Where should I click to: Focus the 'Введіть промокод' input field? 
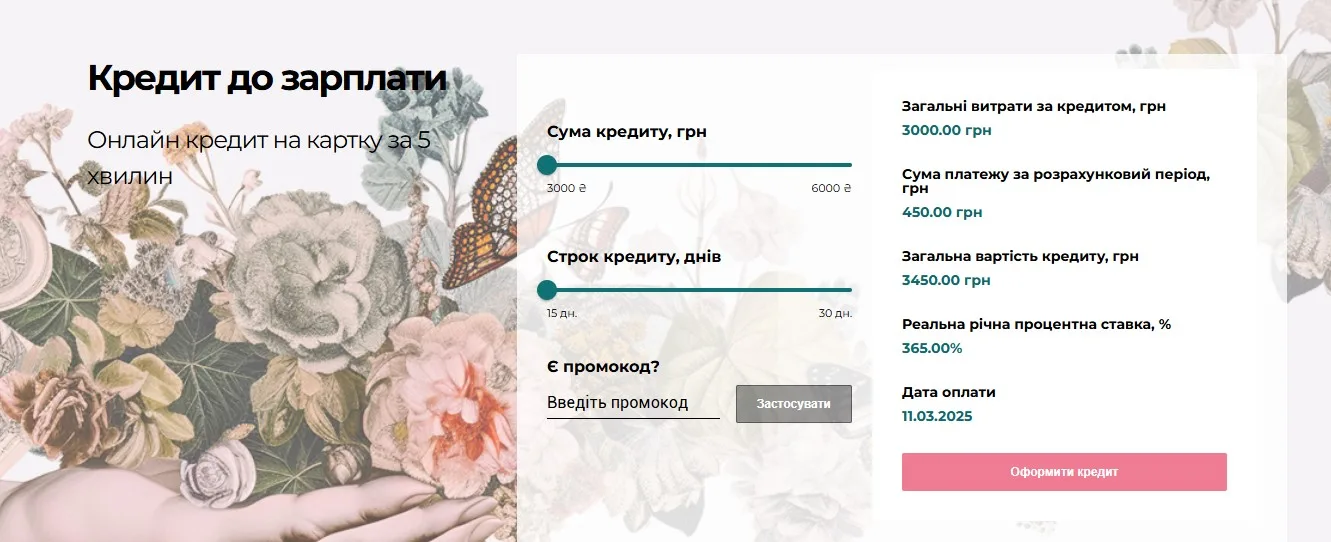point(633,403)
